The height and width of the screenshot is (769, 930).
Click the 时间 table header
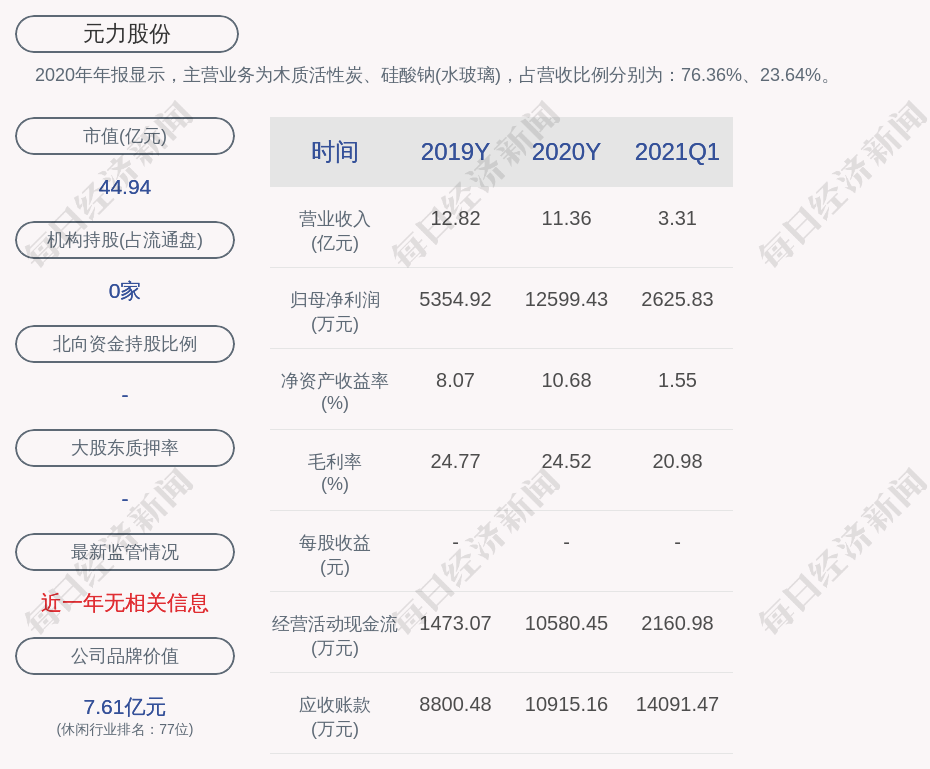coord(335,152)
